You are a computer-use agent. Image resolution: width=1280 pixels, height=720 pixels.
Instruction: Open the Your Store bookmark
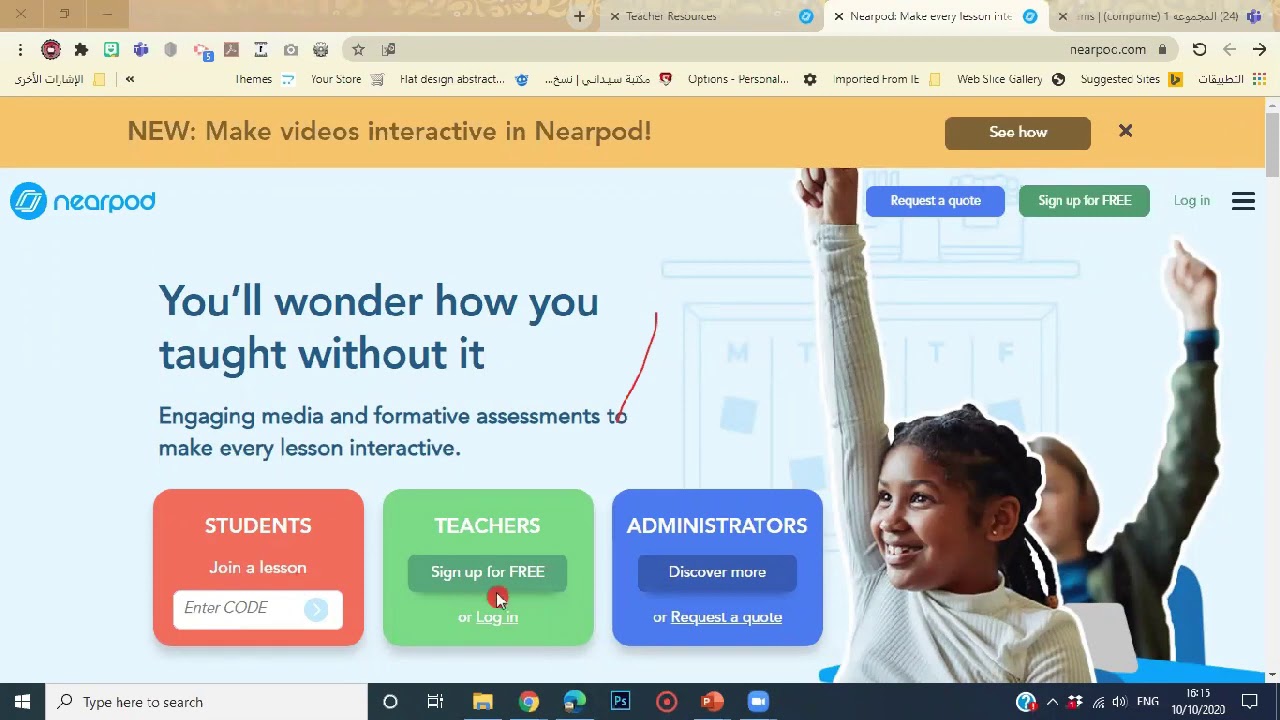point(347,79)
